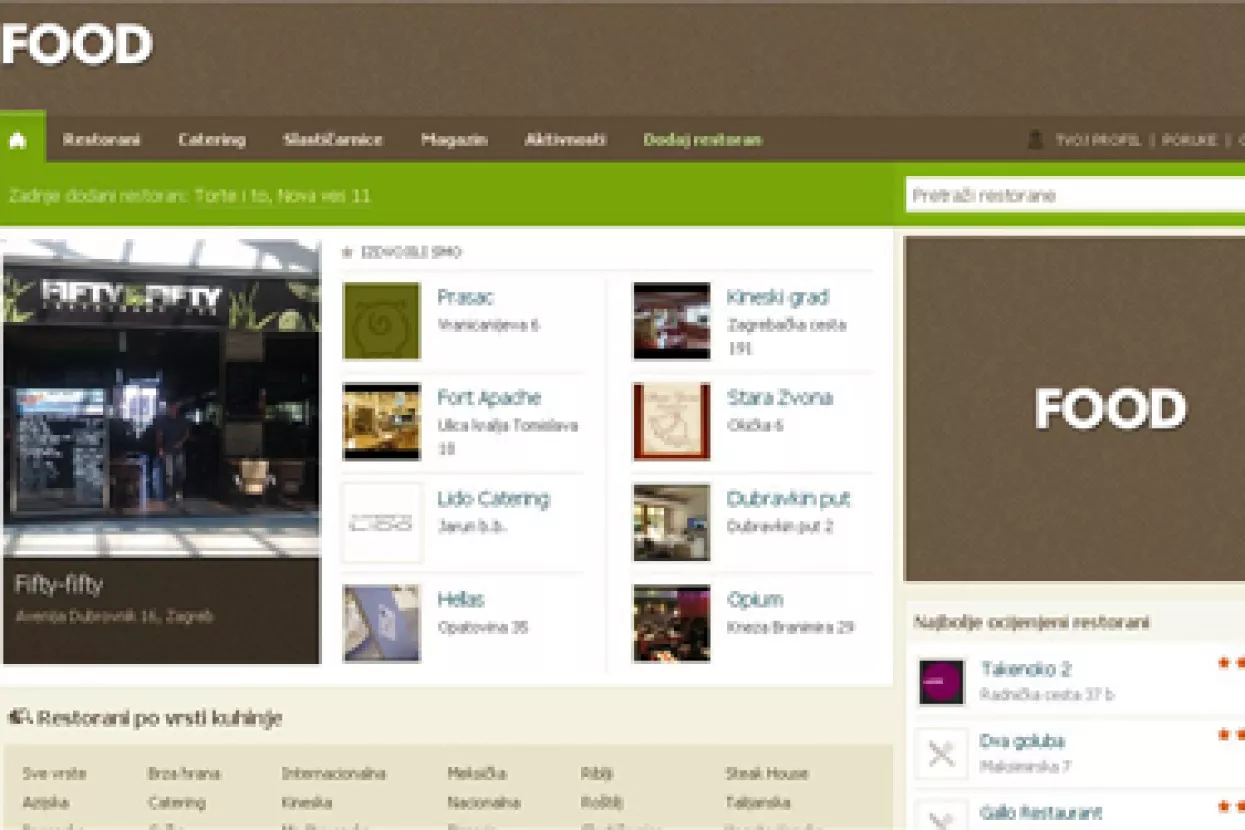
Task: Select the Internacionalna cuisine category
Action: click(333, 774)
